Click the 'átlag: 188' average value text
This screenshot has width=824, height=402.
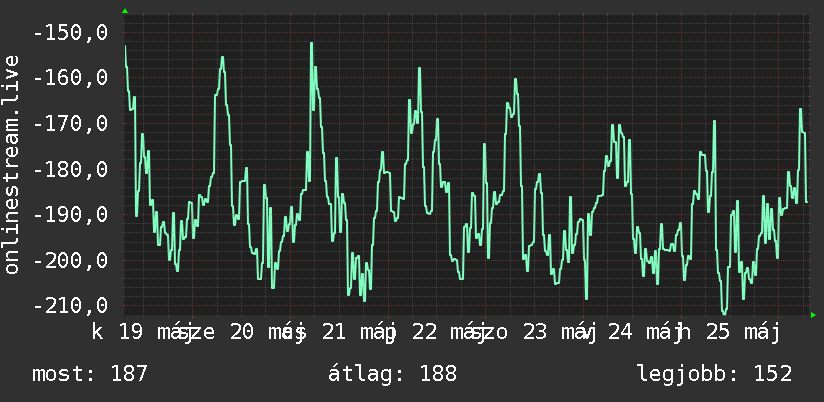pos(392,374)
